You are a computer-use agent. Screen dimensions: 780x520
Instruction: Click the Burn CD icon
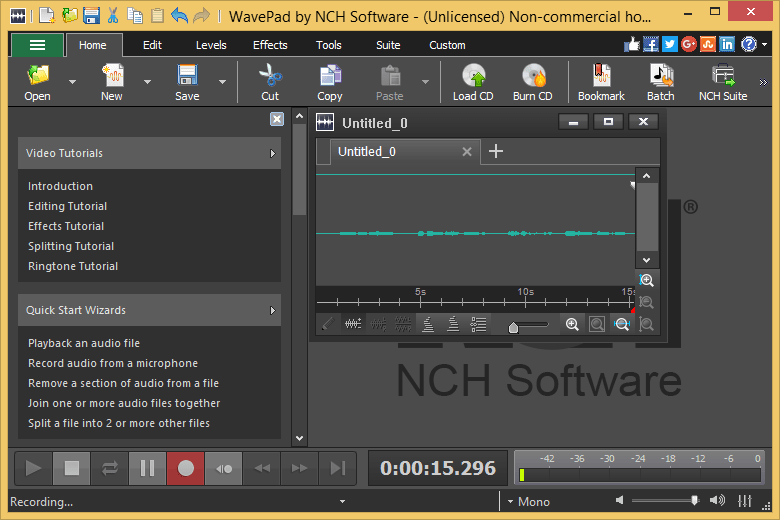coord(533,82)
